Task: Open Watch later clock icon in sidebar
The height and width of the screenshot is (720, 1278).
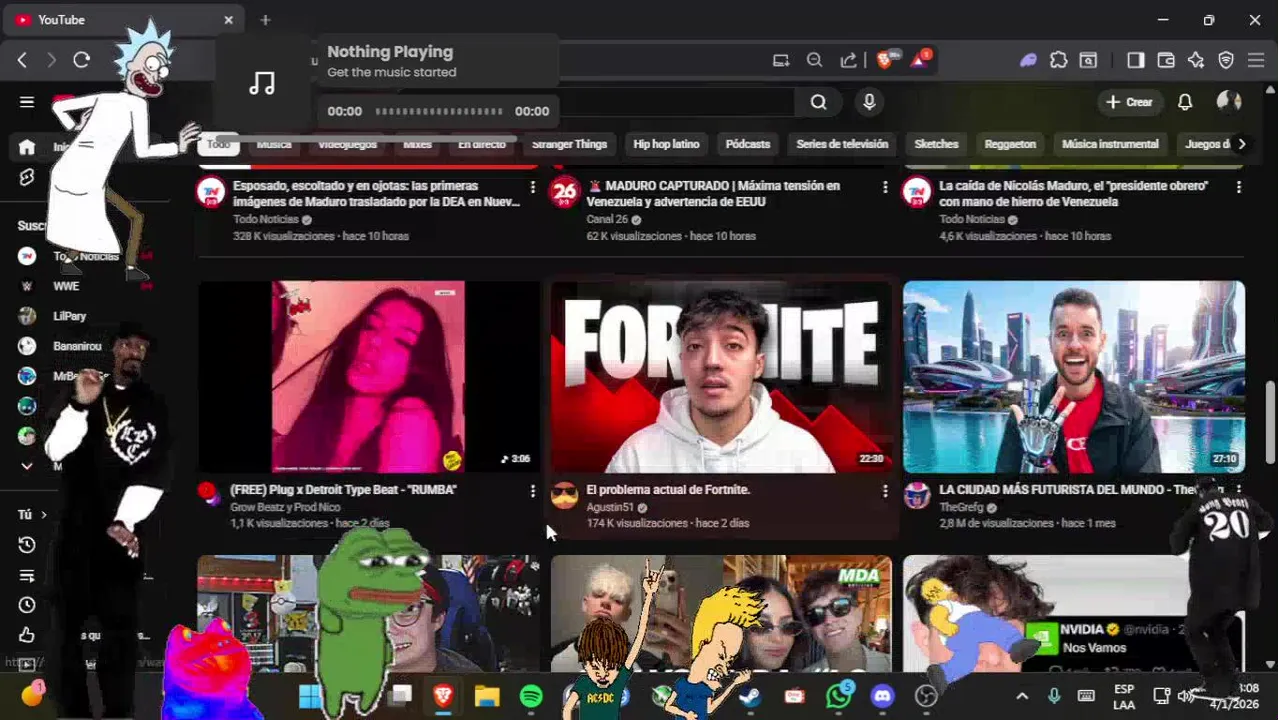Action: point(27,605)
